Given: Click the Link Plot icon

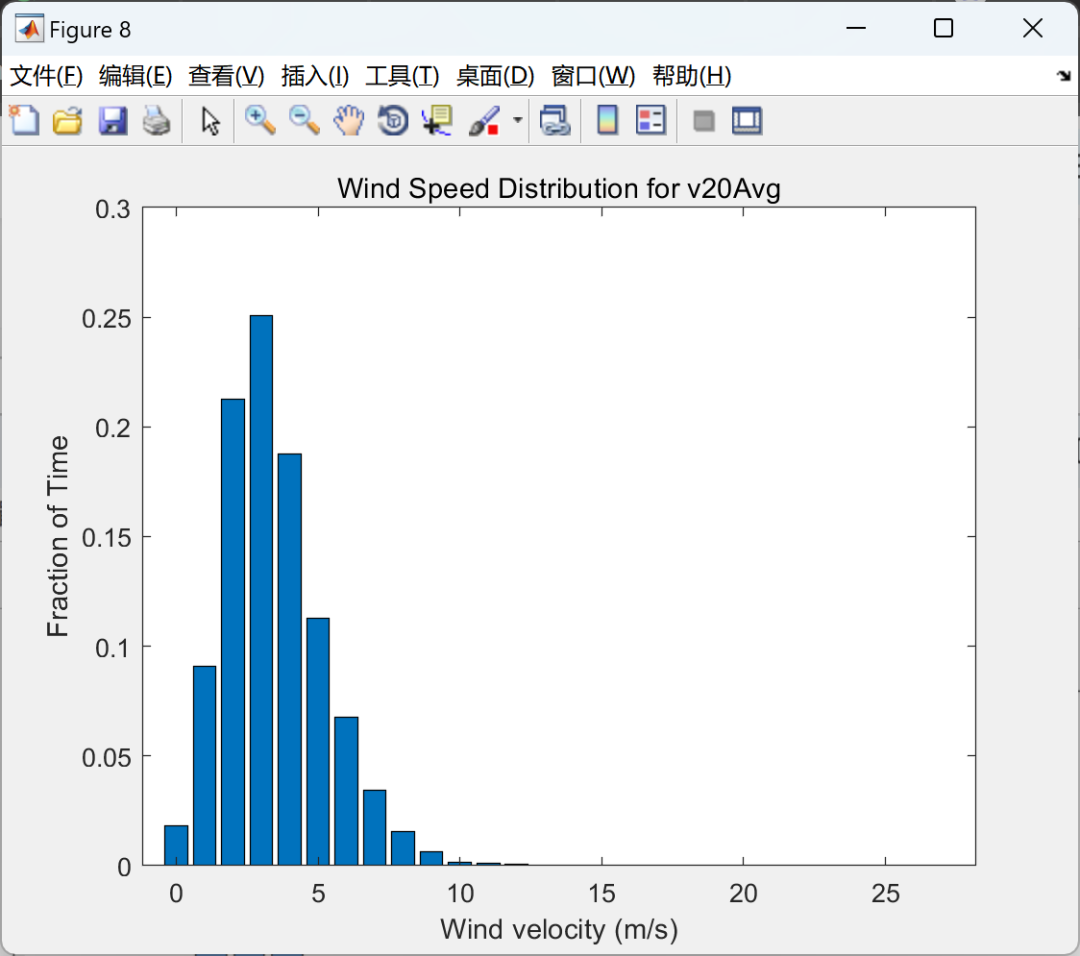Looking at the screenshot, I should (x=555, y=121).
